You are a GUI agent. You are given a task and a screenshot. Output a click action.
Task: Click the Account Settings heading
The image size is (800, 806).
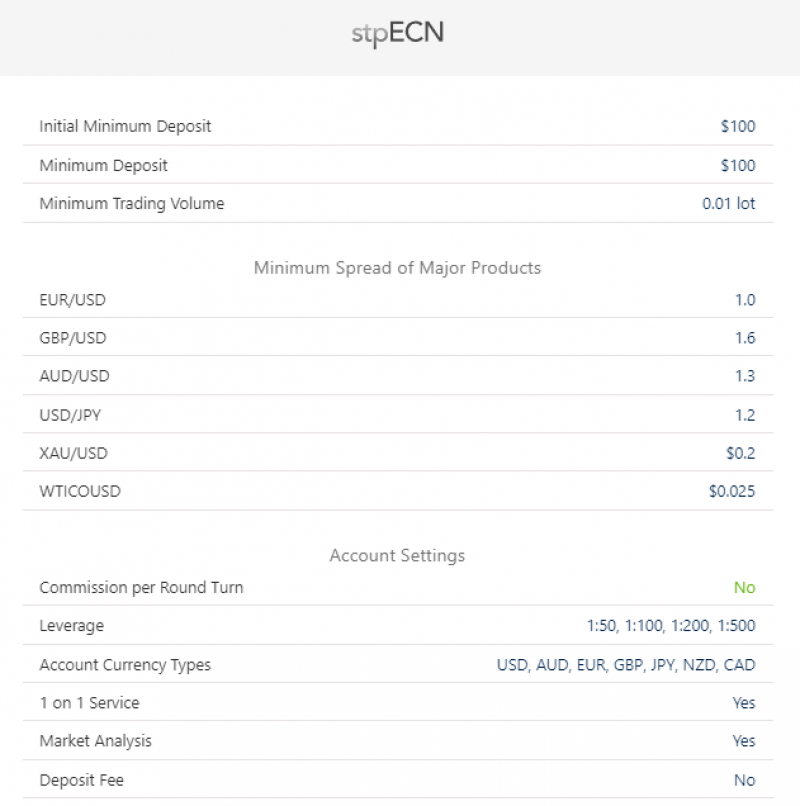397,556
